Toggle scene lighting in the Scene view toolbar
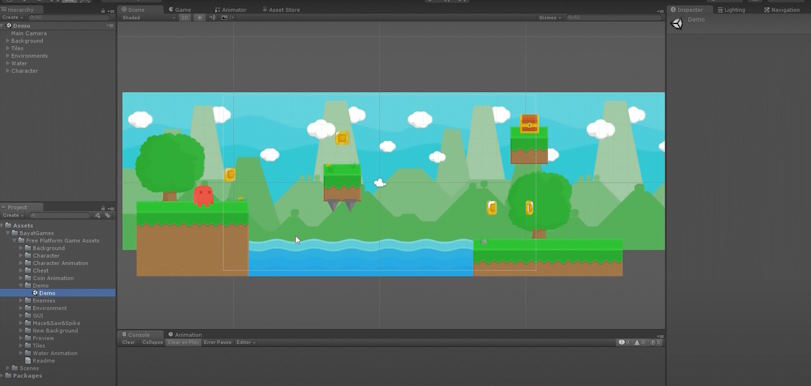 [200, 18]
